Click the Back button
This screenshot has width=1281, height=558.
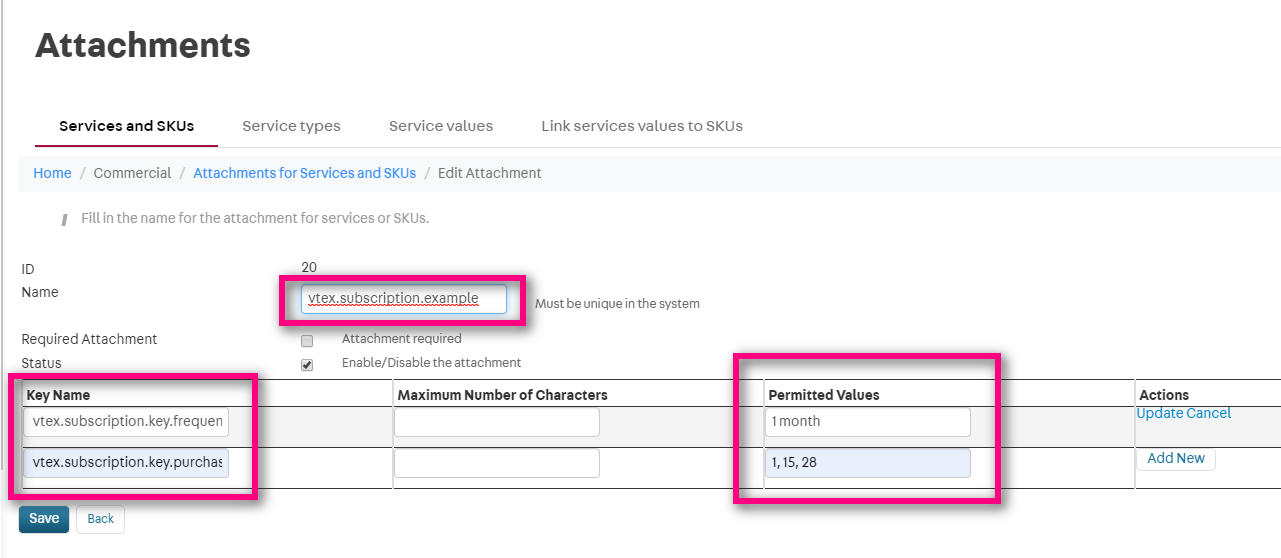(x=100, y=519)
